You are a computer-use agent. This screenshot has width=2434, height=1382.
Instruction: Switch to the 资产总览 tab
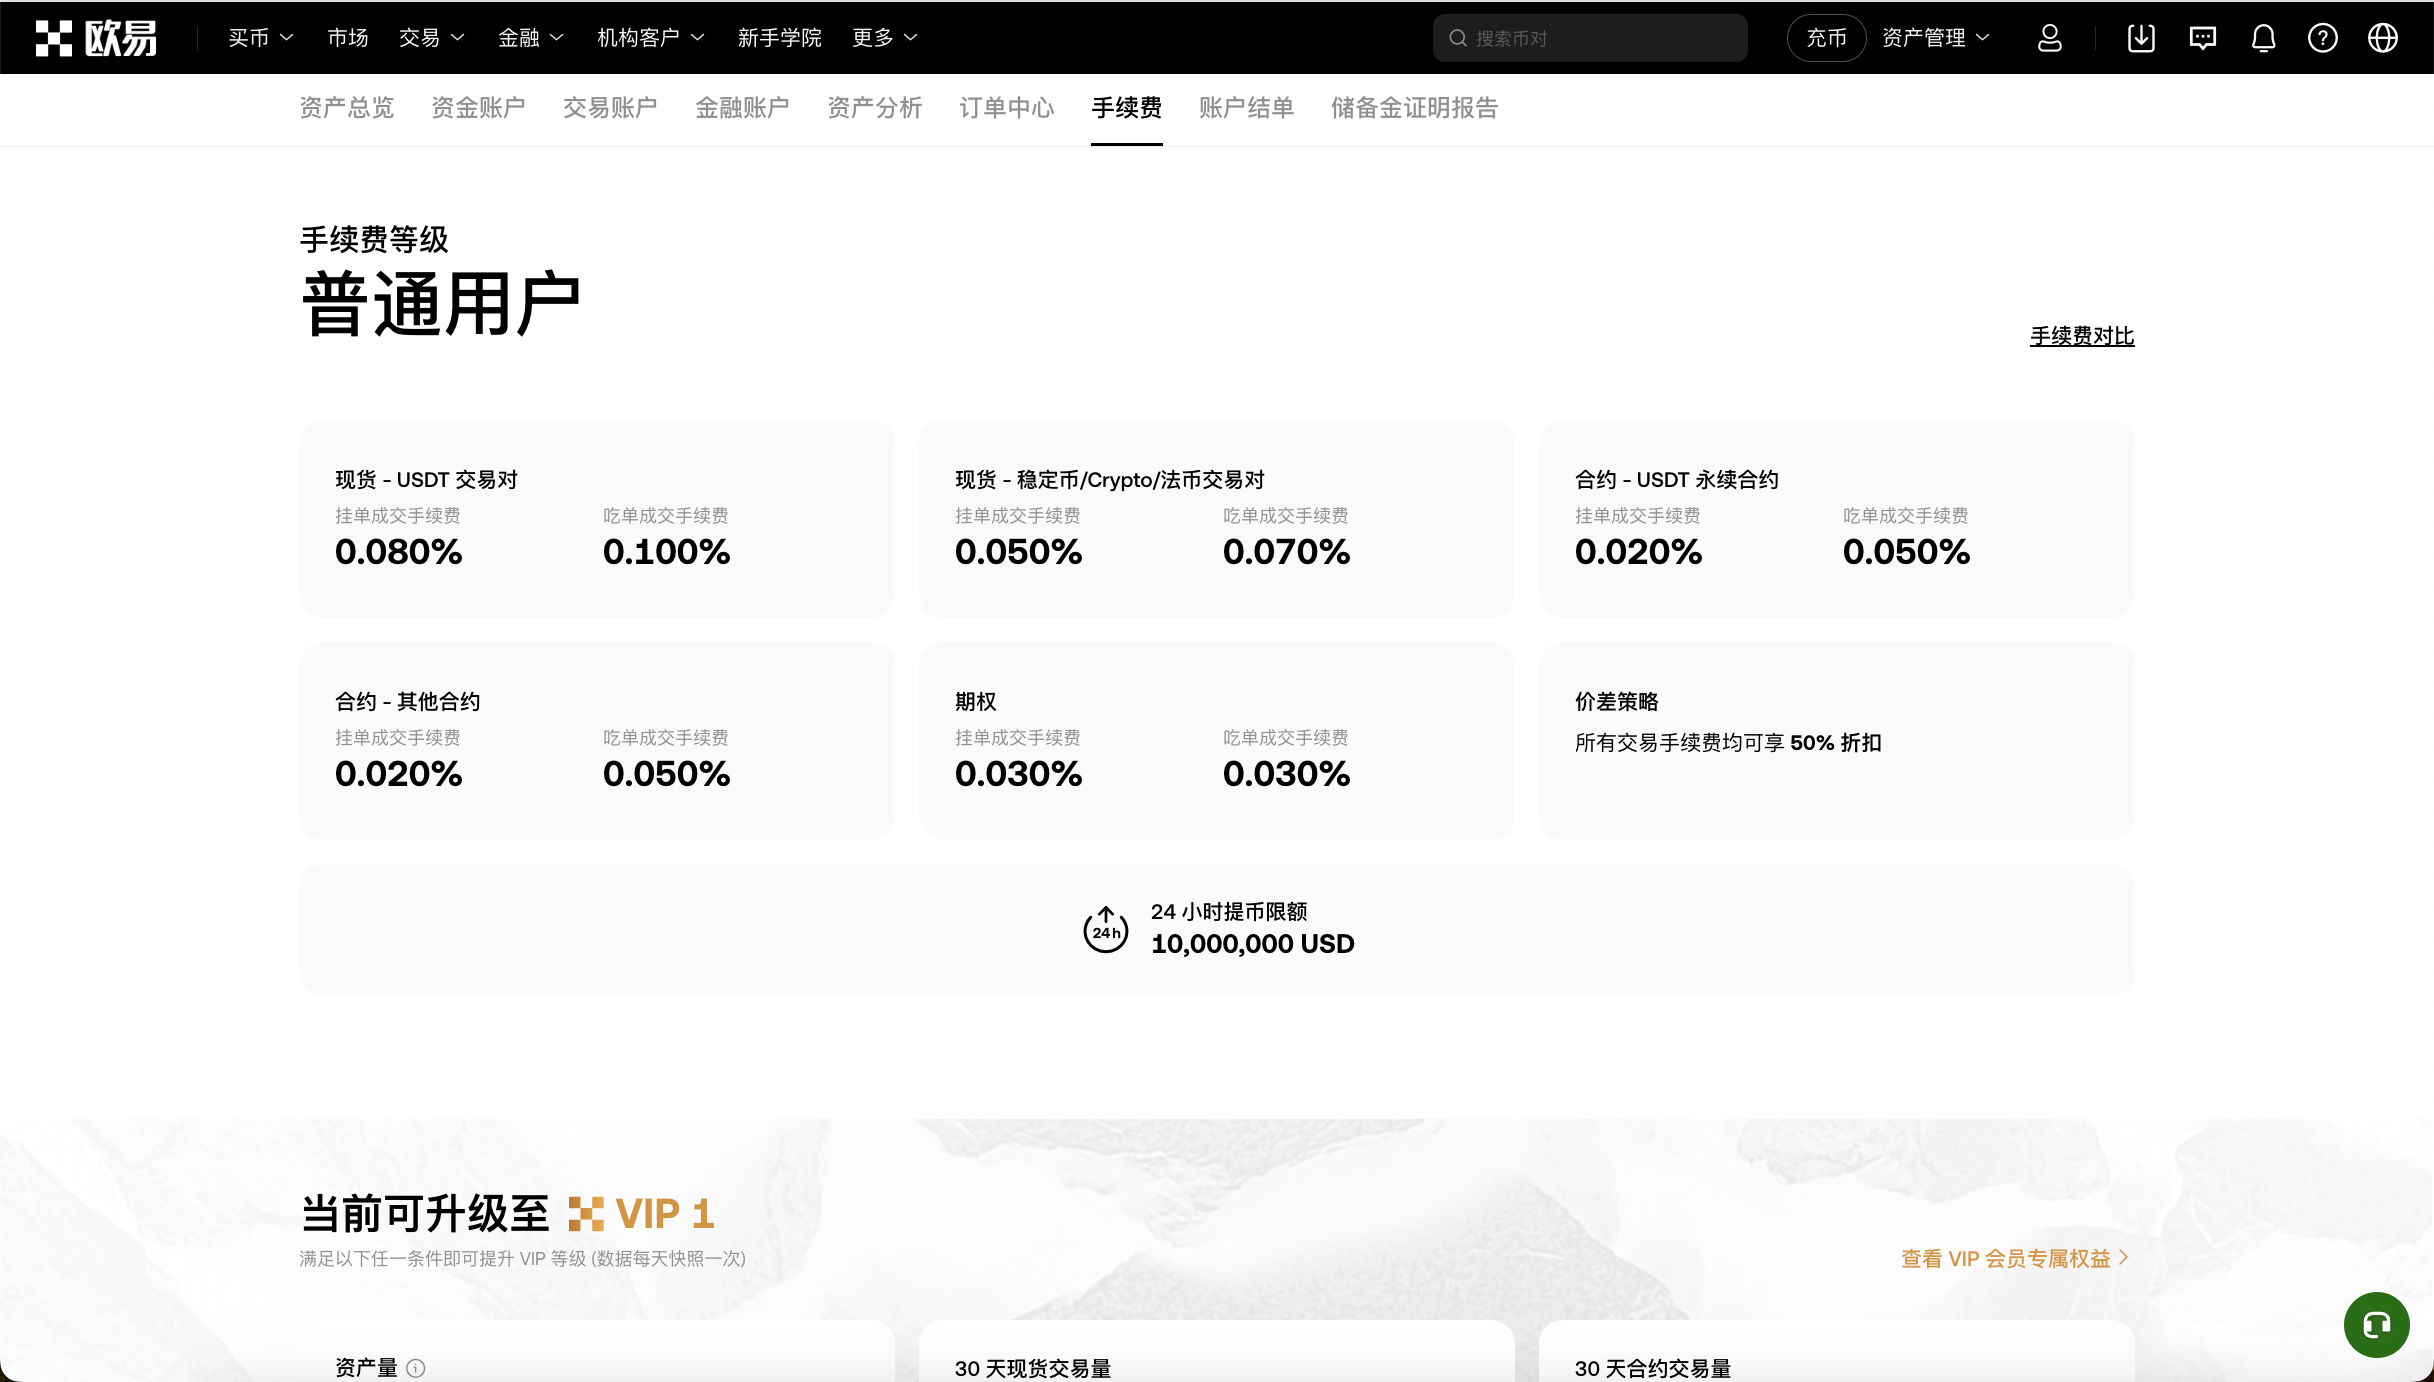point(346,108)
